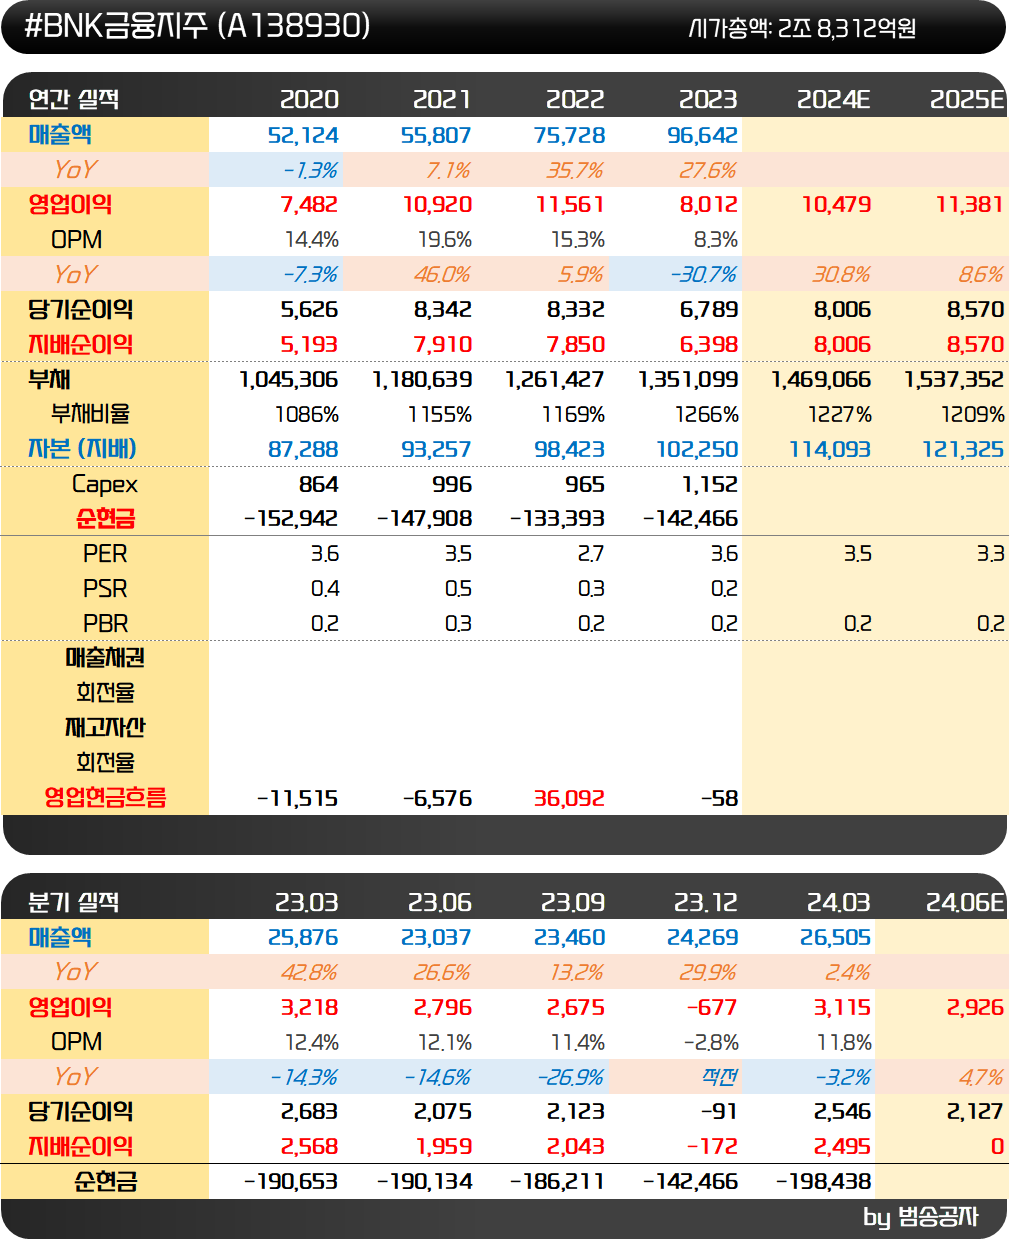This screenshot has width=1010, height=1239.
Task: Select the 2024E operating profit 10,479
Action: (x=836, y=205)
